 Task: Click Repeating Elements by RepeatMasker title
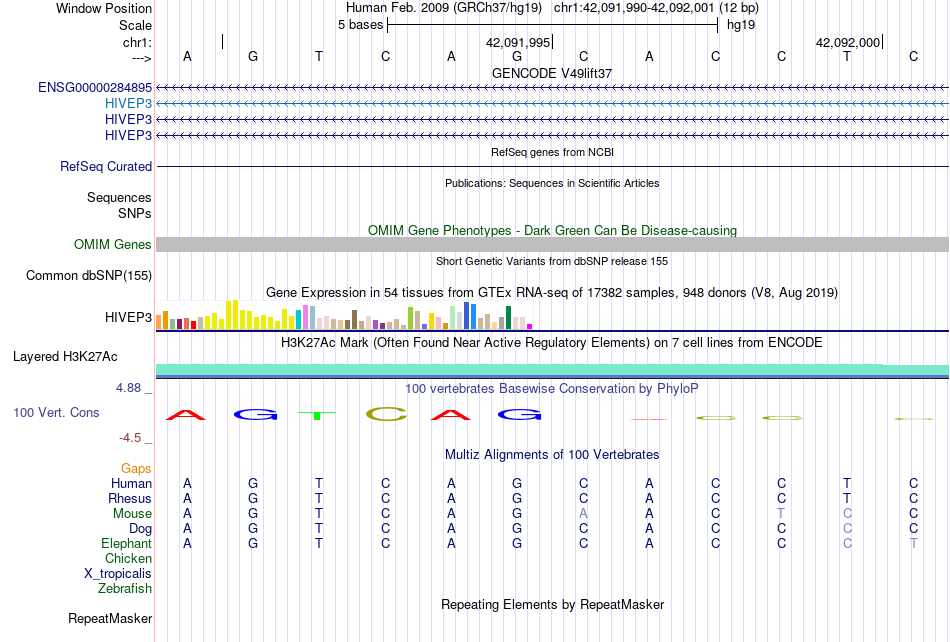pyautogui.click(x=553, y=604)
